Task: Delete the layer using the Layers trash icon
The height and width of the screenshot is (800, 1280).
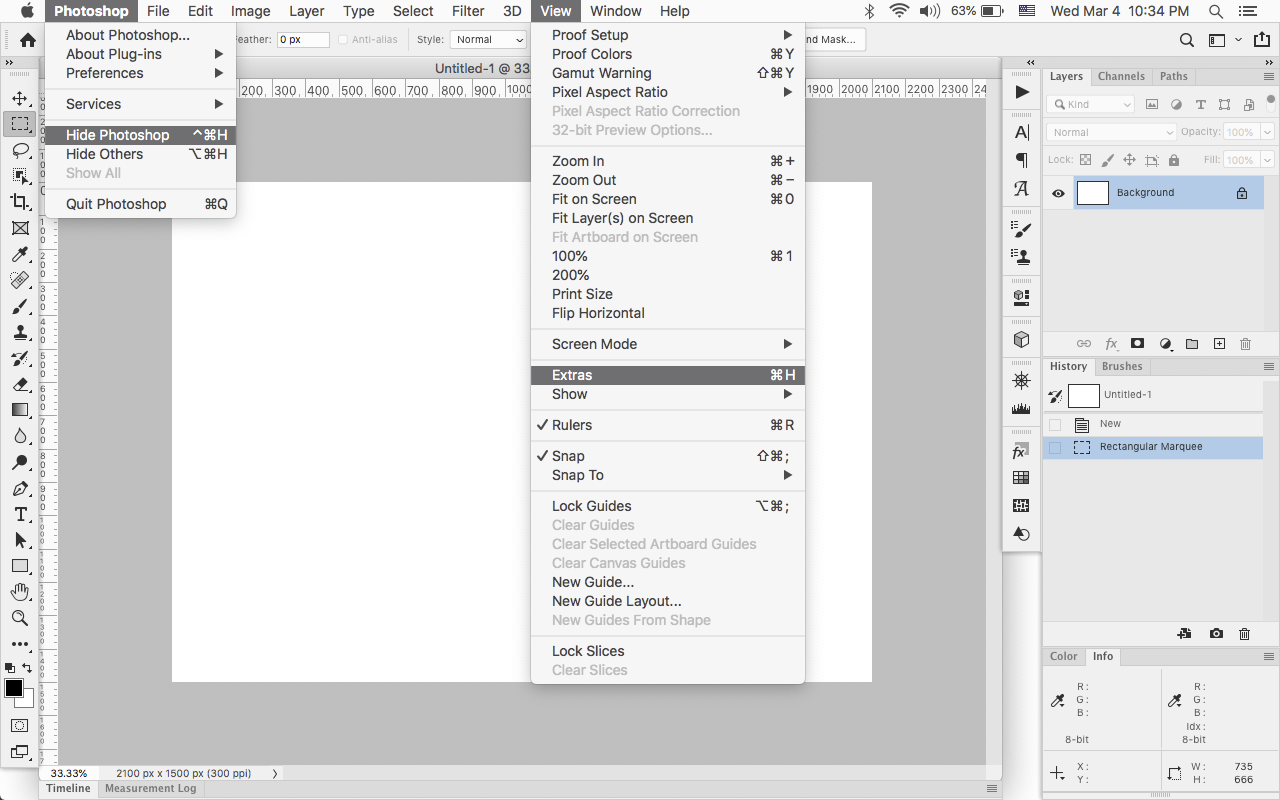Action: pyautogui.click(x=1245, y=344)
